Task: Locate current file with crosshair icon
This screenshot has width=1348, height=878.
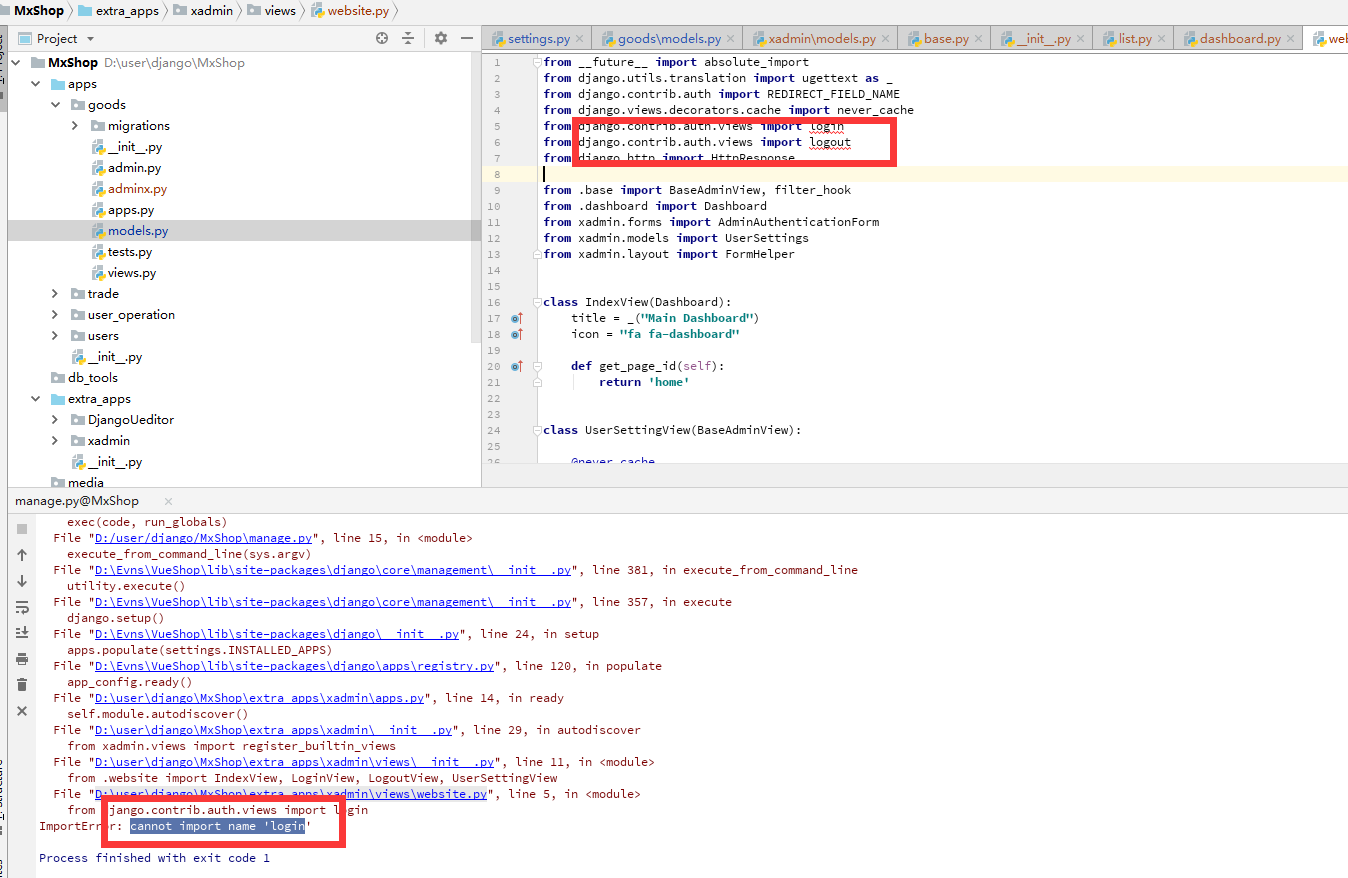Action: point(382,38)
